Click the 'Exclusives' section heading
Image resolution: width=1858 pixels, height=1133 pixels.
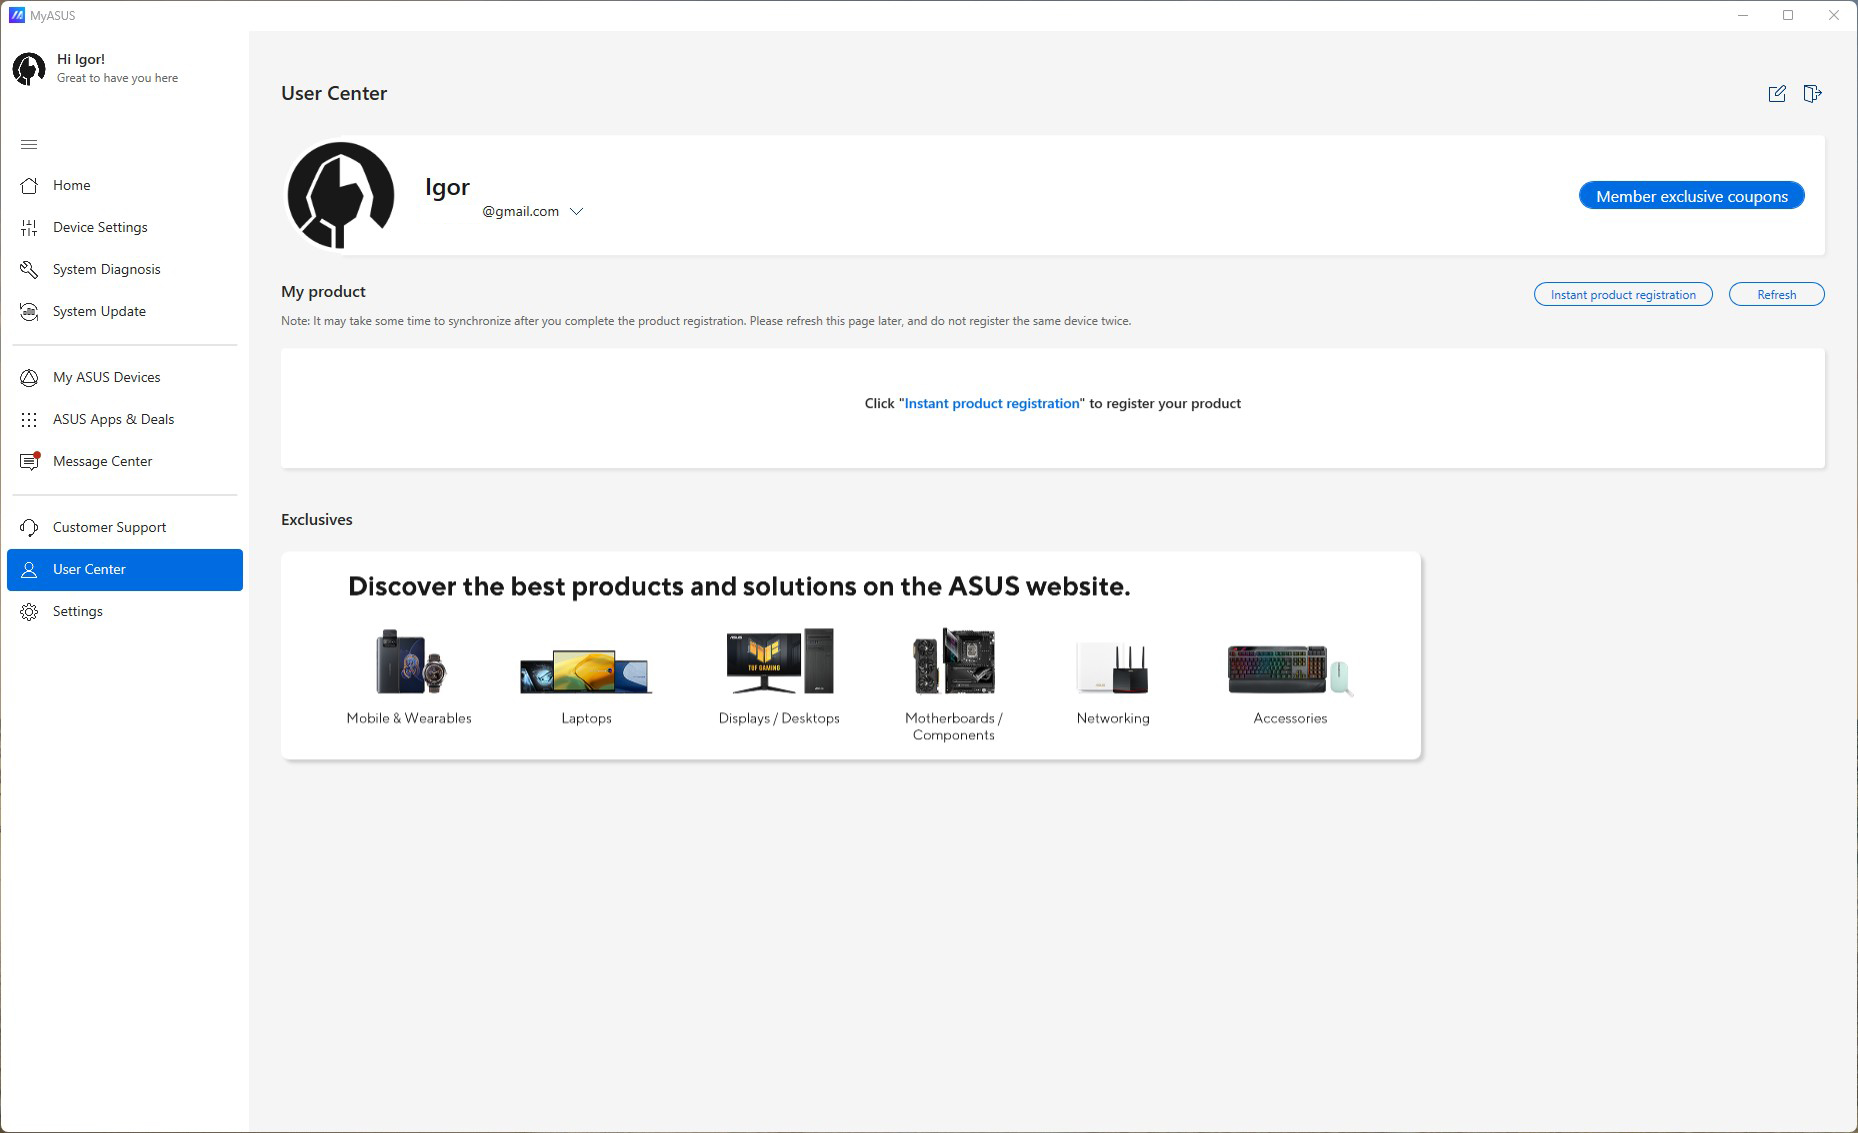tap(317, 519)
